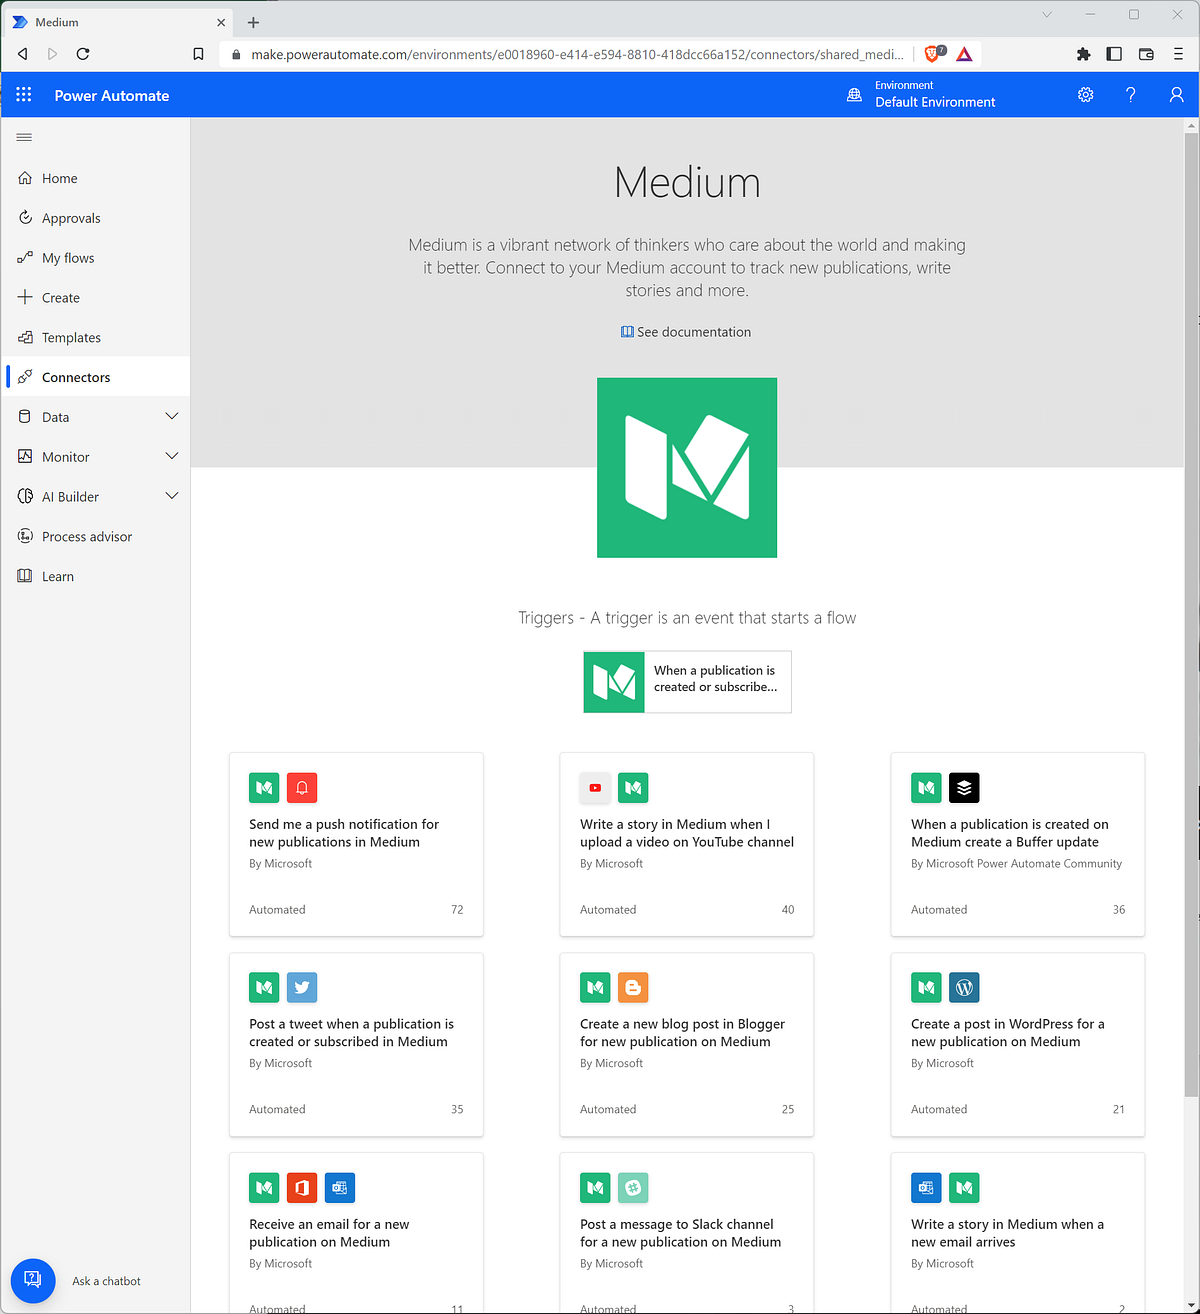Select the Twitter icon on the tweet template
Viewport: 1200px width, 1314px height.
[x=301, y=987]
